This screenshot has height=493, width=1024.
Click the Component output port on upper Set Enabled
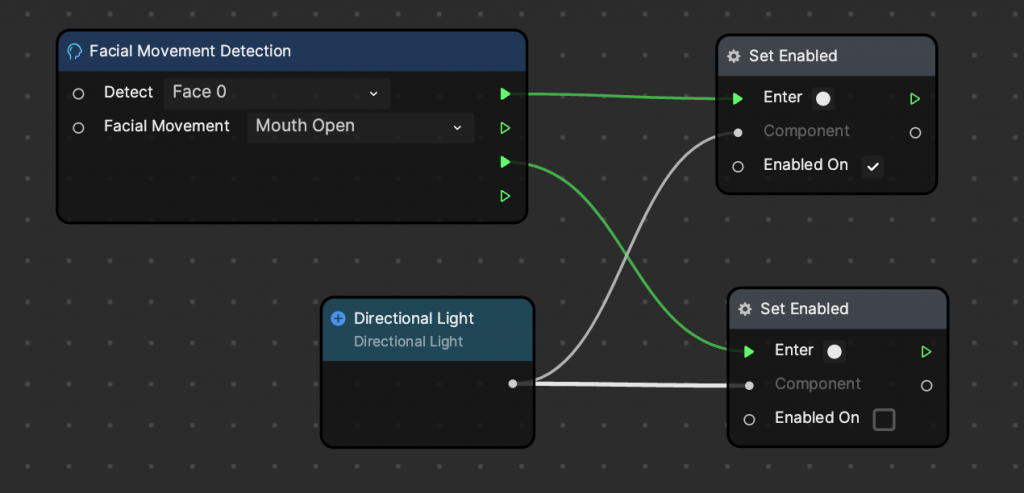[x=915, y=133]
